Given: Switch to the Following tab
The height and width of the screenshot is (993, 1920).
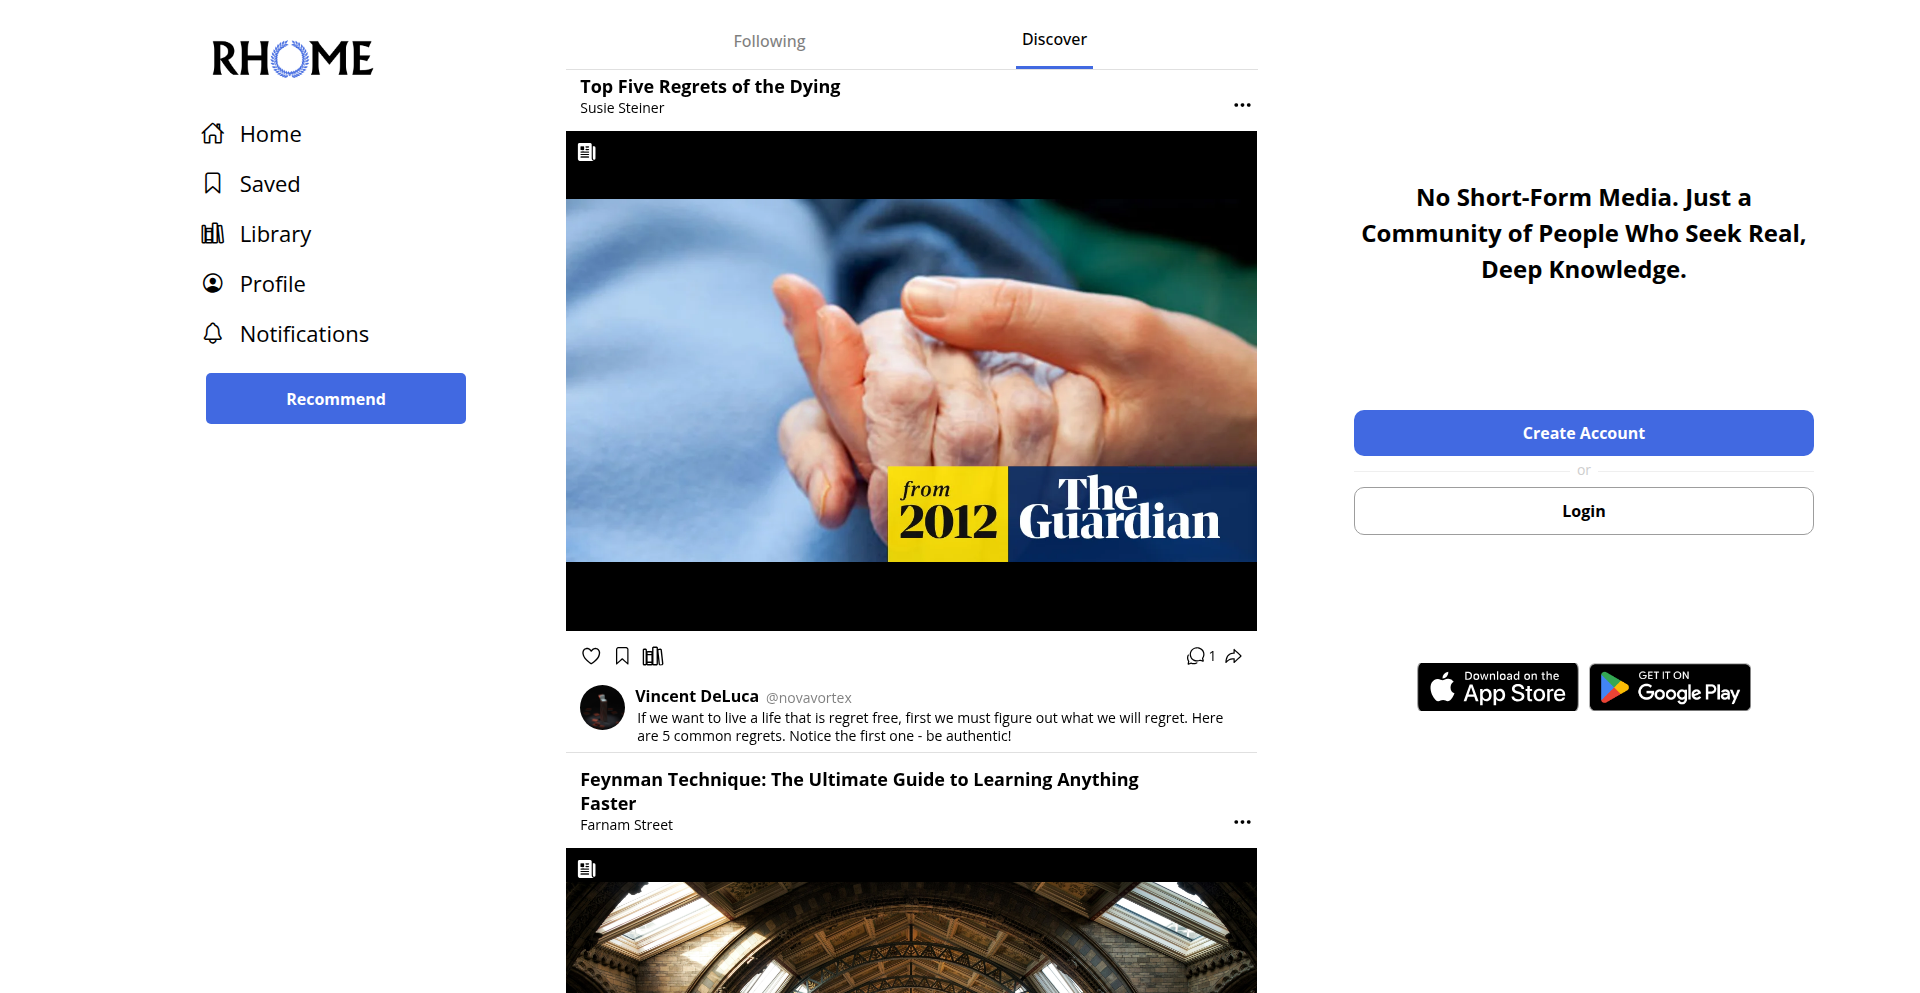Looking at the screenshot, I should [x=769, y=41].
